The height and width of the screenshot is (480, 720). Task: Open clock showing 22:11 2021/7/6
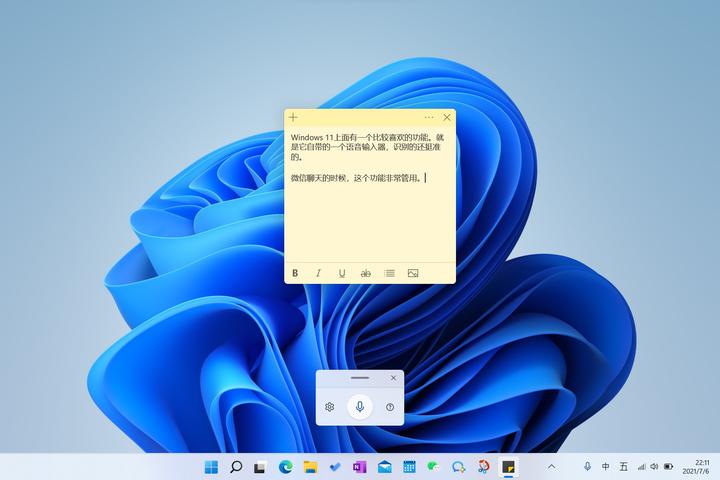696,467
